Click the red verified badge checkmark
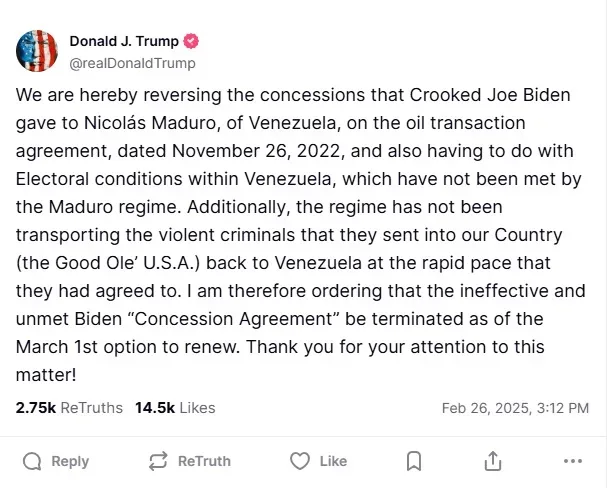Image resolution: width=607 pixels, height=488 pixels. (x=191, y=42)
